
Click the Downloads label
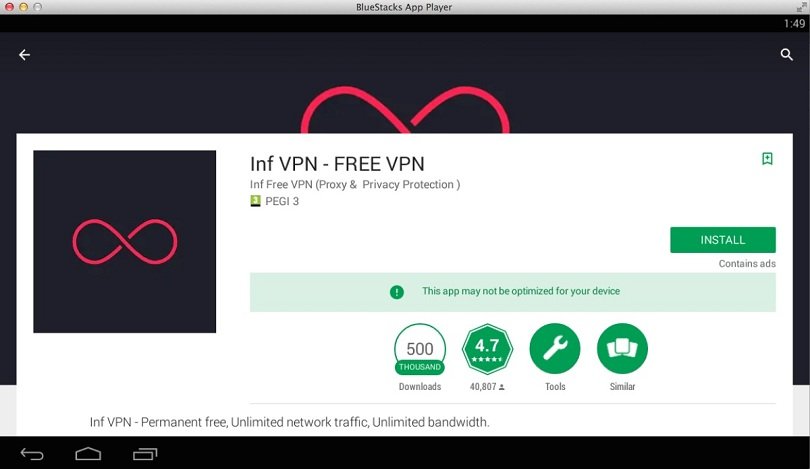click(x=420, y=386)
